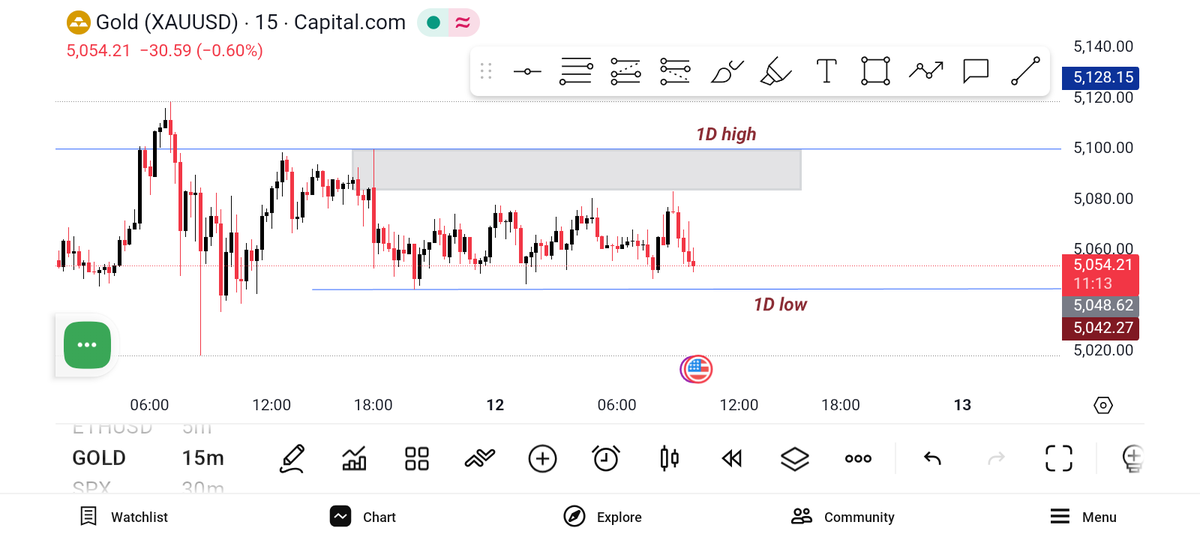Click the 18:00 label before date 12
This screenshot has width=1200, height=540.
click(373, 405)
